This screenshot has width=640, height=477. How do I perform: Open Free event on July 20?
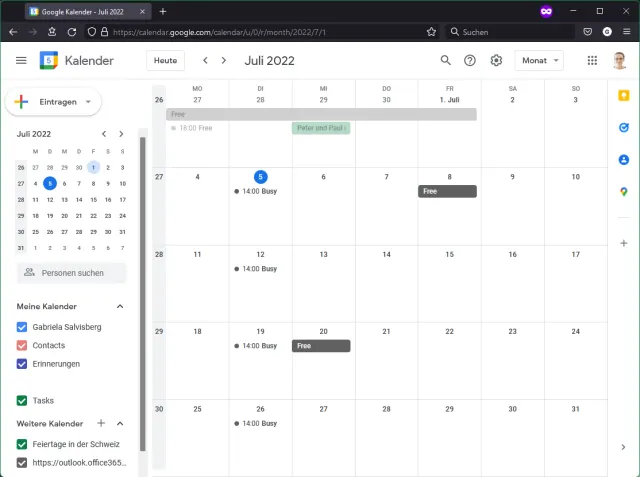click(x=321, y=346)
